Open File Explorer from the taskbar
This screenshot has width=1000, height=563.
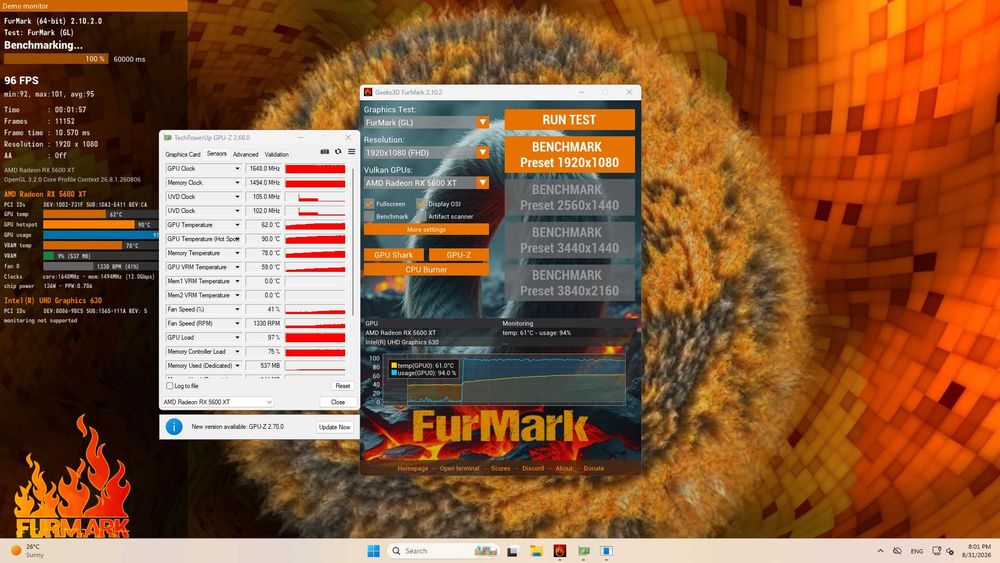536,551
